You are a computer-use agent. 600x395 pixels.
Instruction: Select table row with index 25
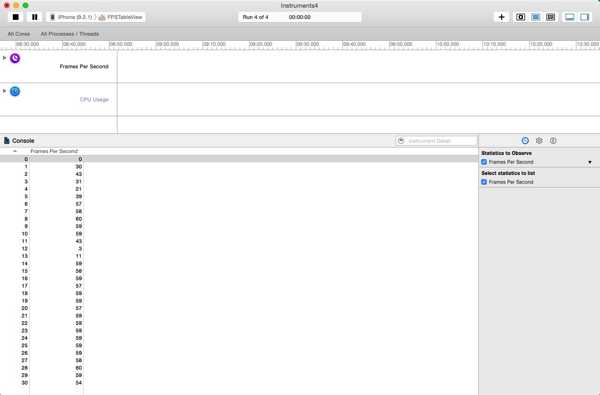click(x=238, y=345)
